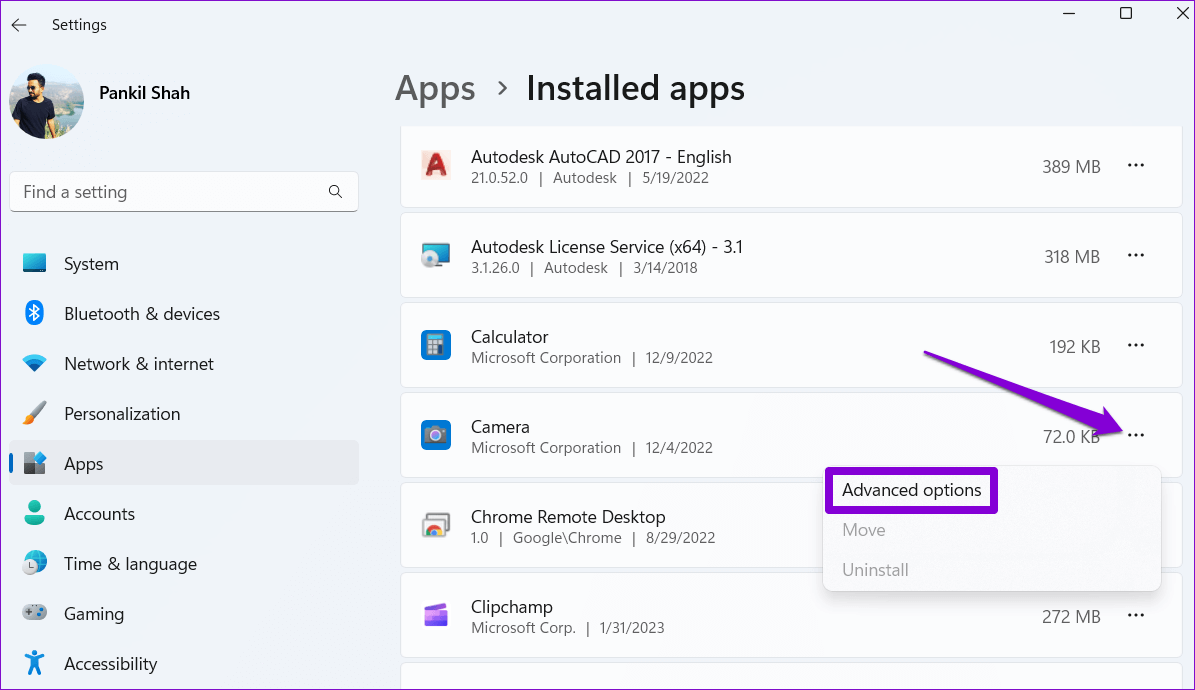Click the Clipchamp app icon
Viewport: 1195px width, 690px height.
click(436, 615)
